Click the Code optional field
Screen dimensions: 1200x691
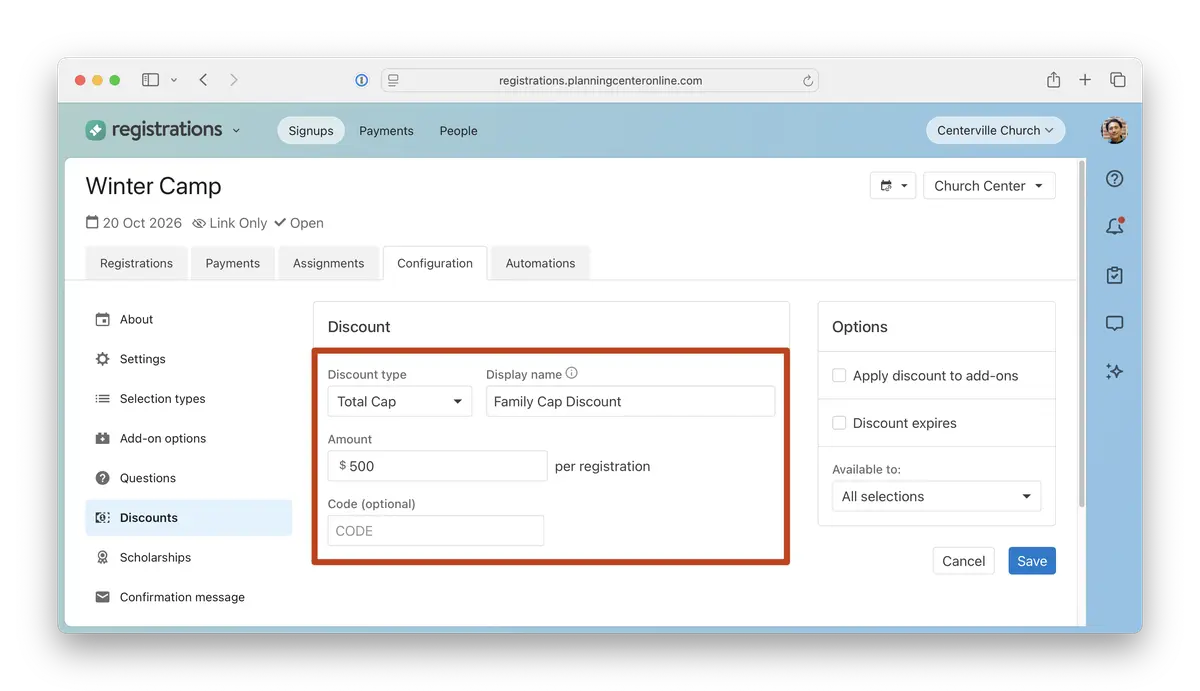coord(436,531)
